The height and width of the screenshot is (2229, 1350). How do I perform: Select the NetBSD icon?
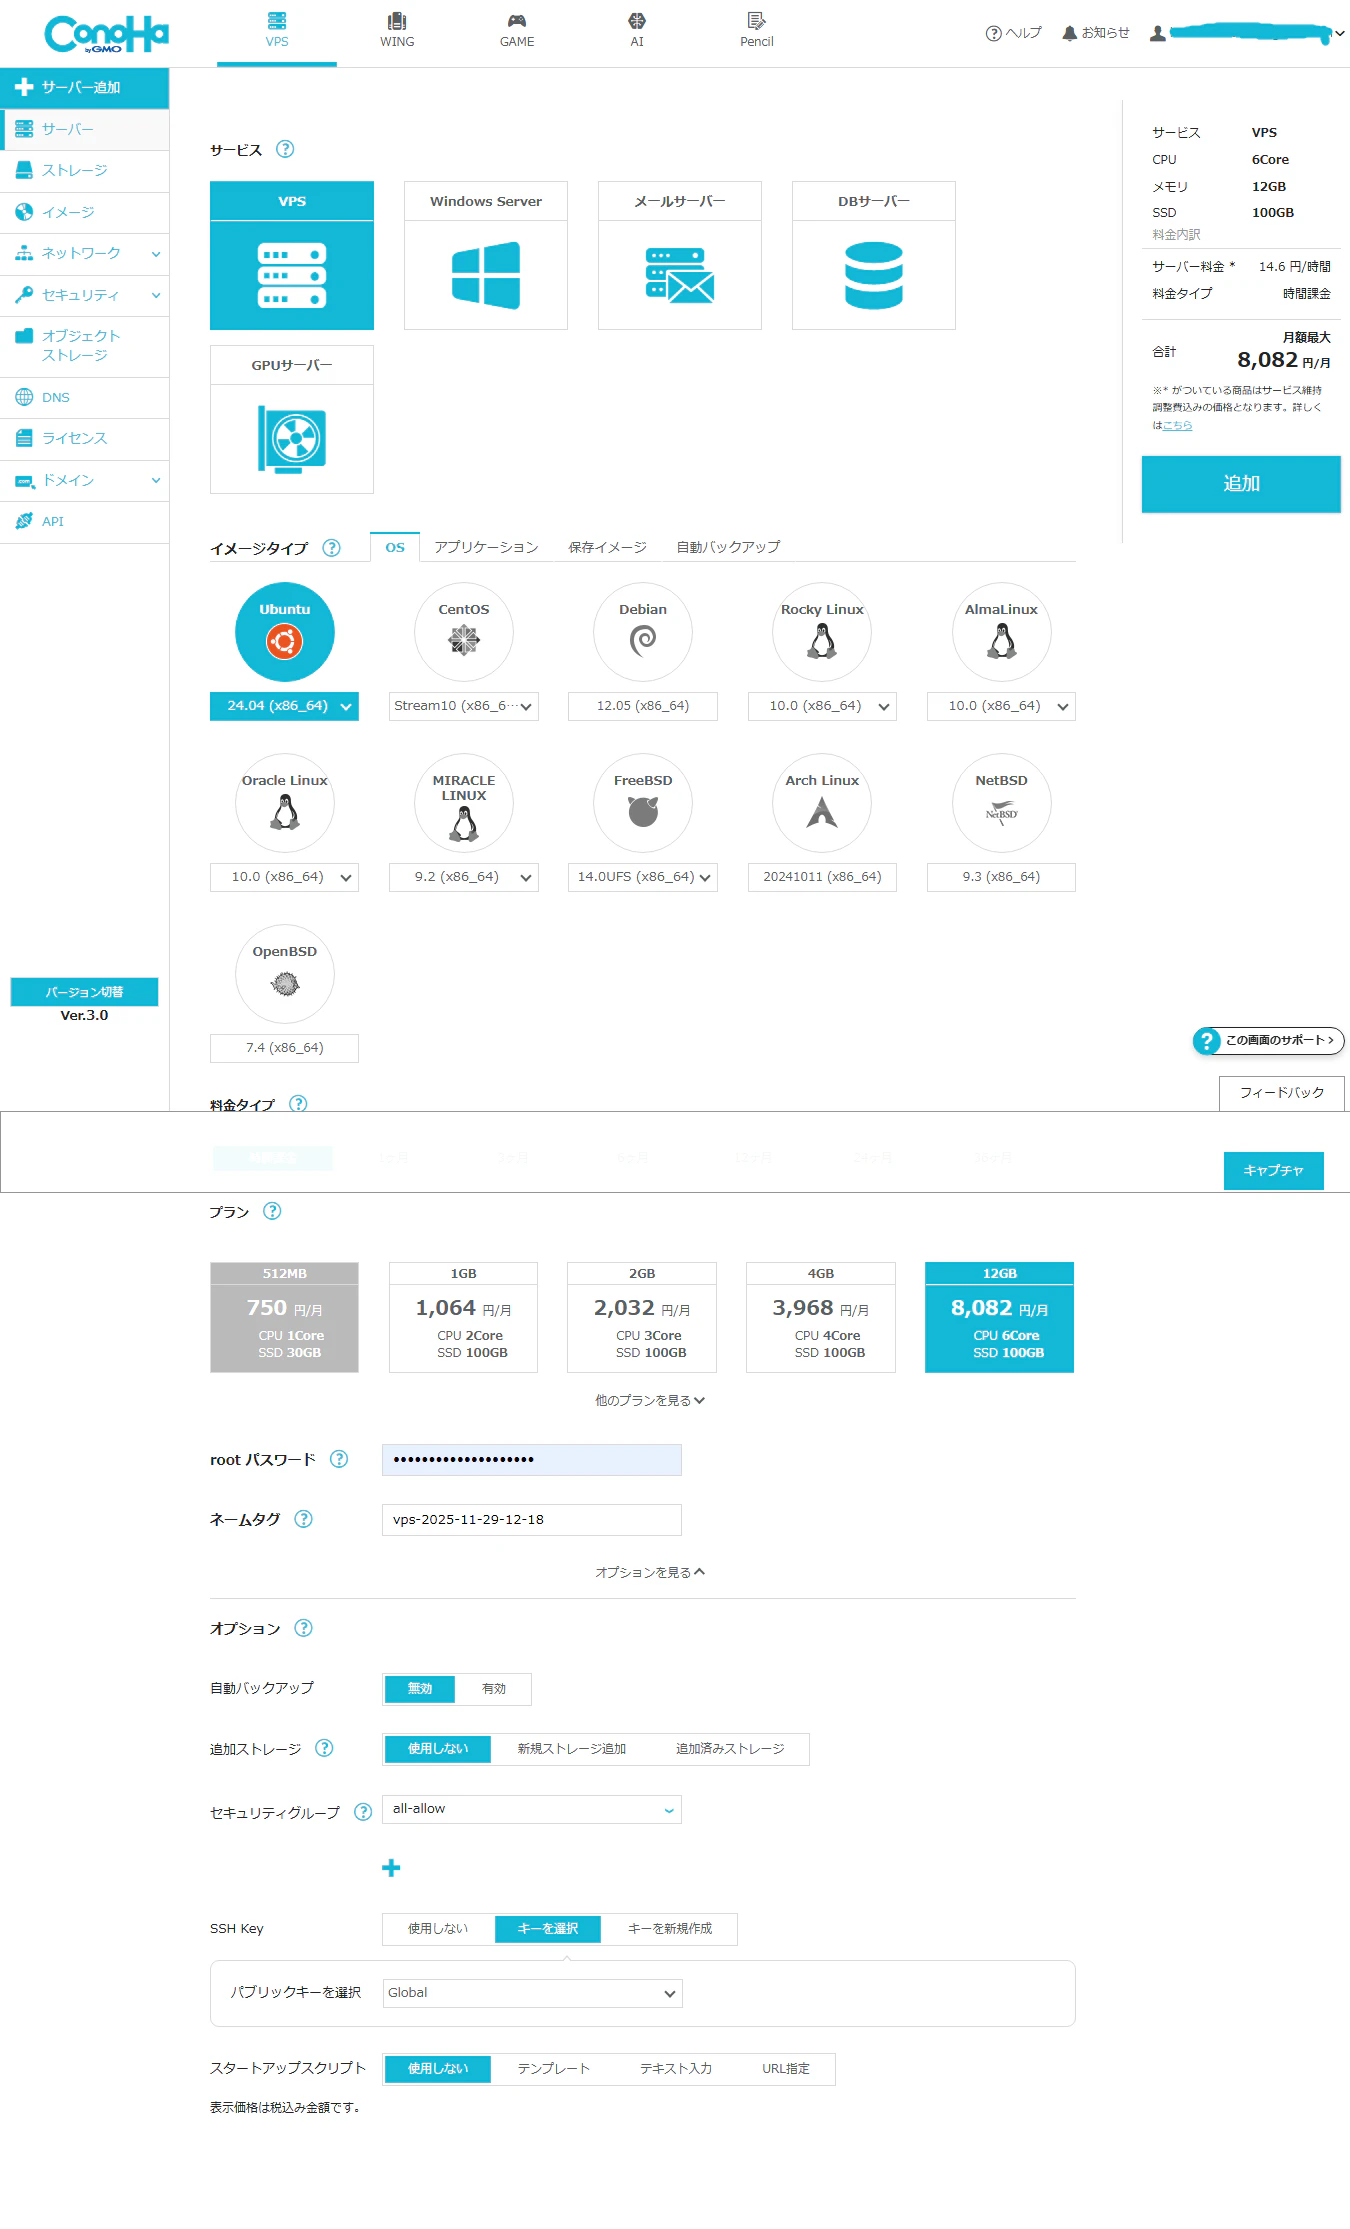(1001, 803)
